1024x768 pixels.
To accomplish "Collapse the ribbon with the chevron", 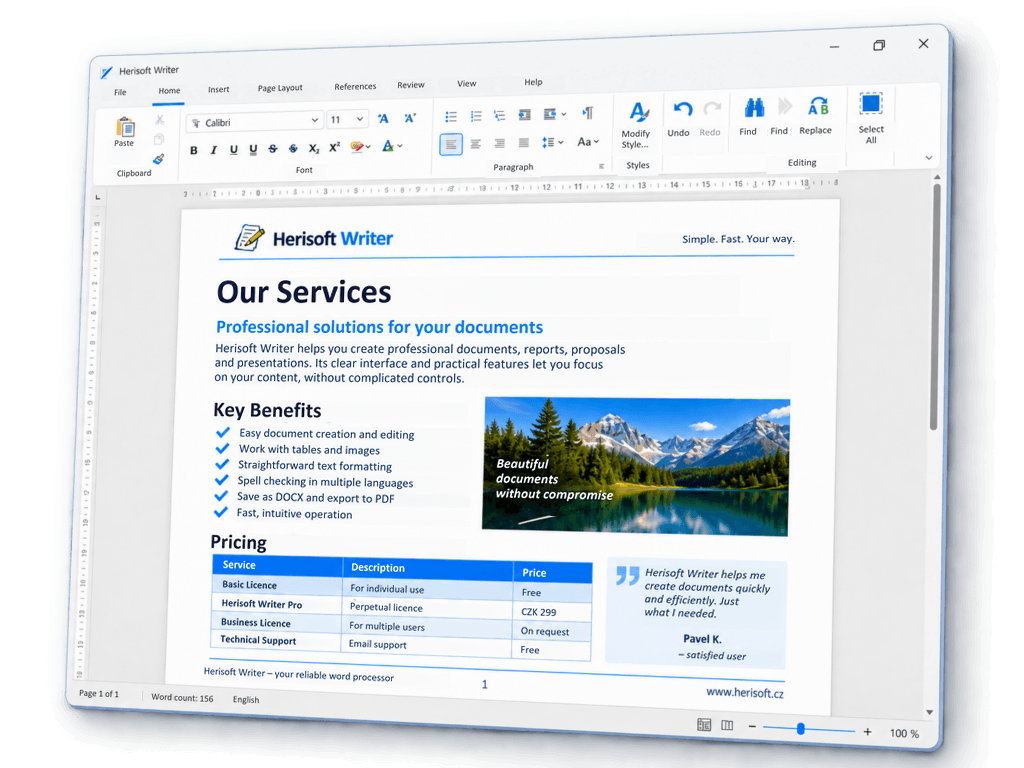I will pyautogui.click(x=929, y=158).
